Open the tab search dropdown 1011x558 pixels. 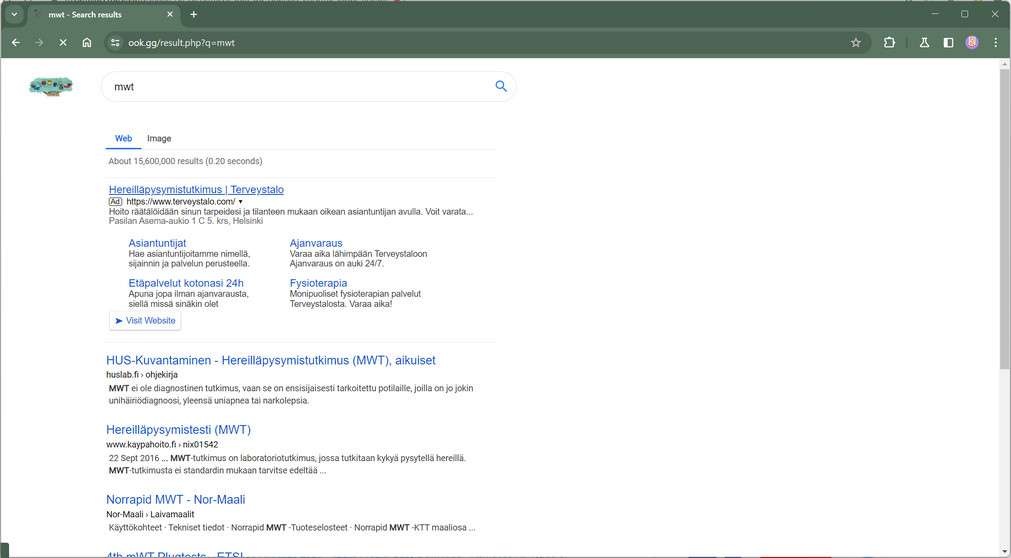pos(14,14)
